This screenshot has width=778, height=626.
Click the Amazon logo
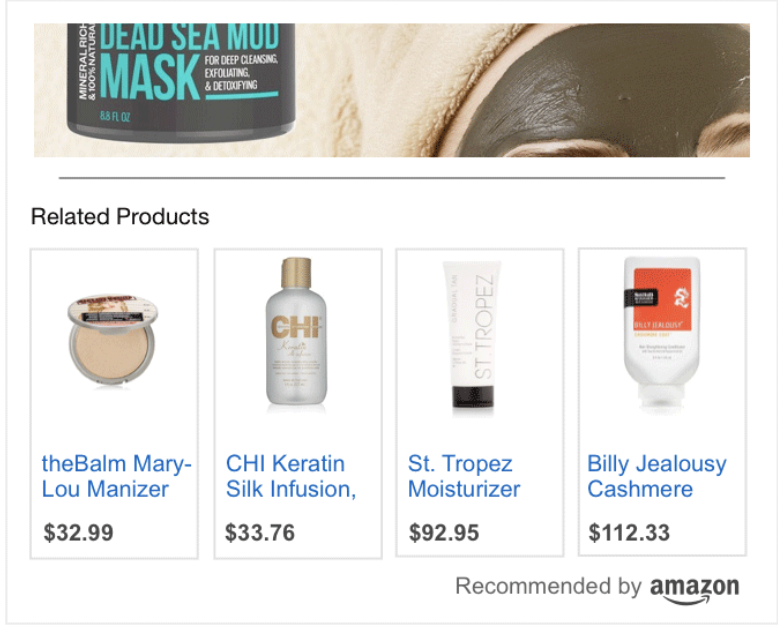click(x=694, y=589)
